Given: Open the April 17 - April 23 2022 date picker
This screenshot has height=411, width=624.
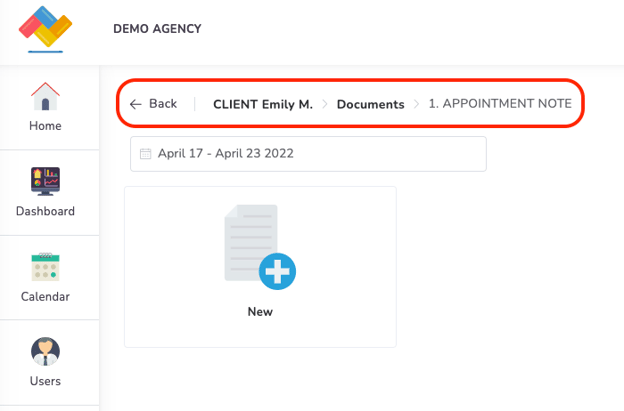Looking at the screenshot, I should coord(308,154).
